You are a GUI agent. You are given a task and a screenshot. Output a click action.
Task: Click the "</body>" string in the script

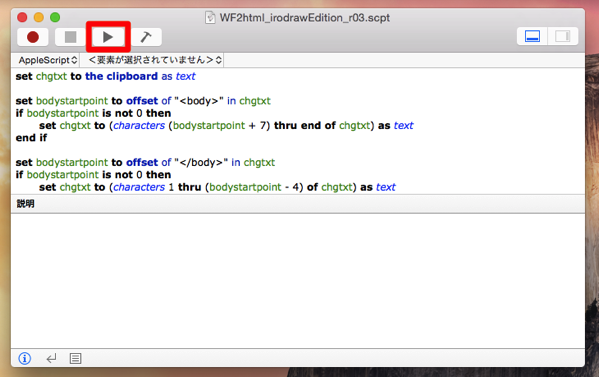(x=201, y=162)
